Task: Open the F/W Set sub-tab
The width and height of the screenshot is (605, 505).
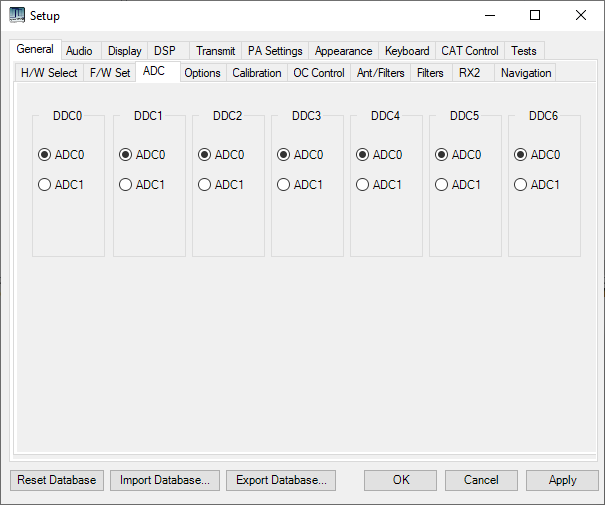Action: (x=110, y=73)
